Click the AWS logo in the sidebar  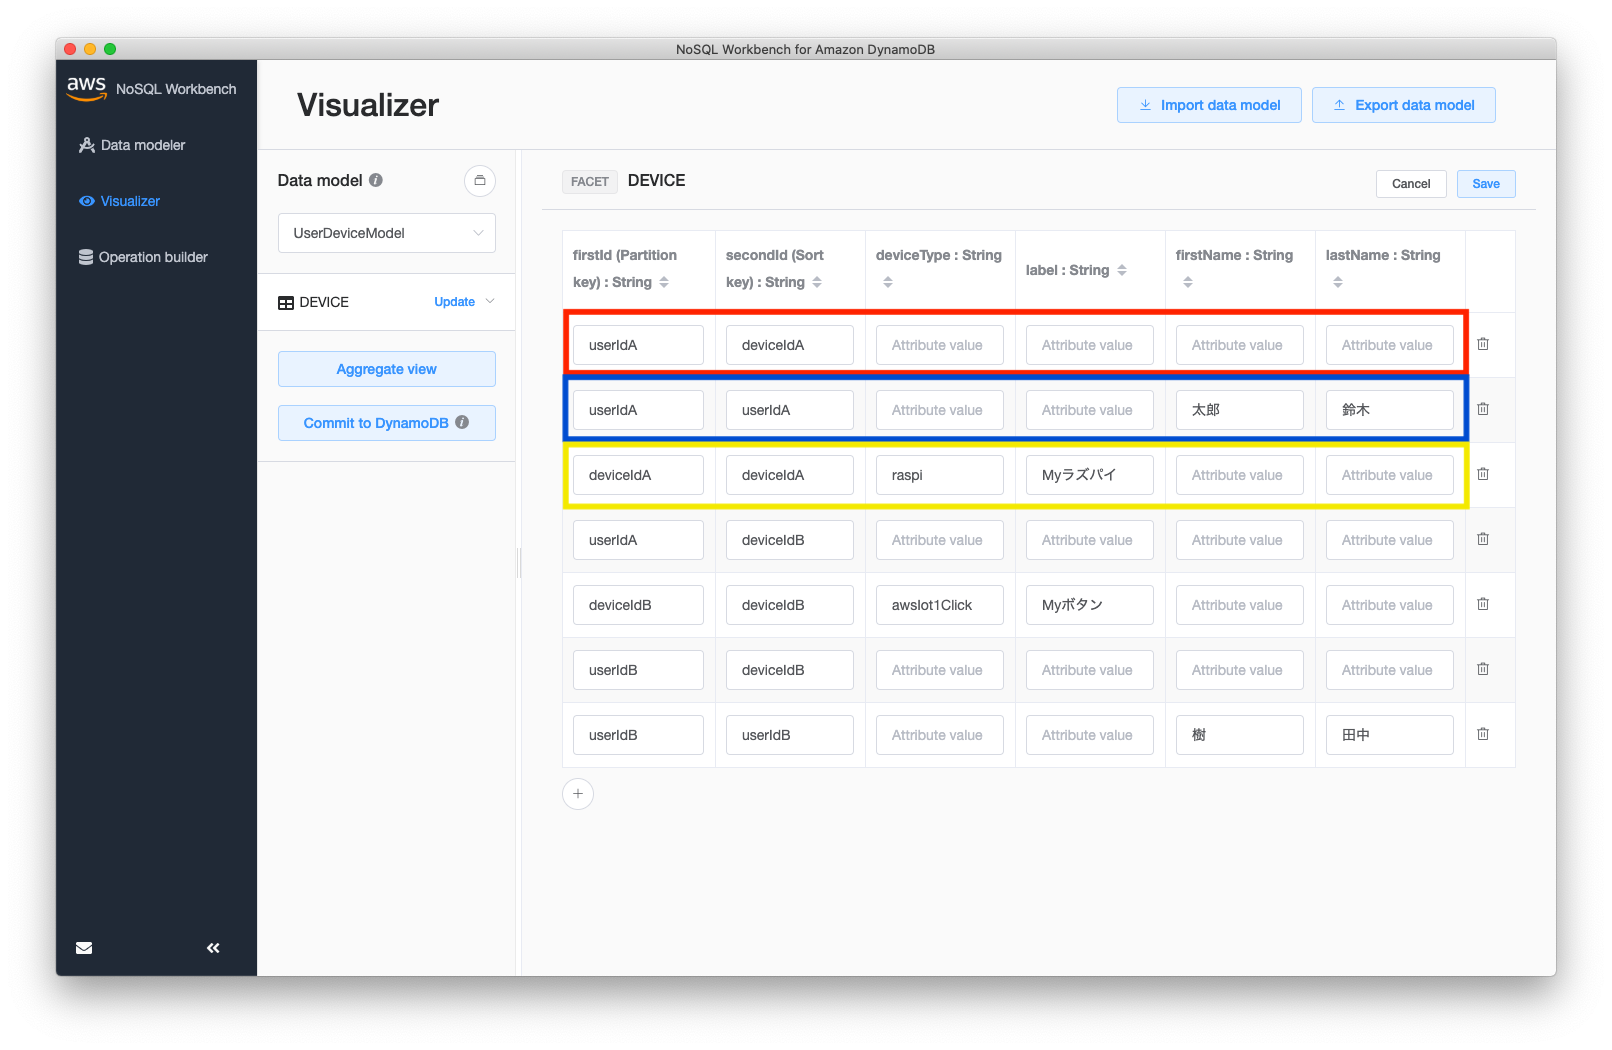coord(85,88)
